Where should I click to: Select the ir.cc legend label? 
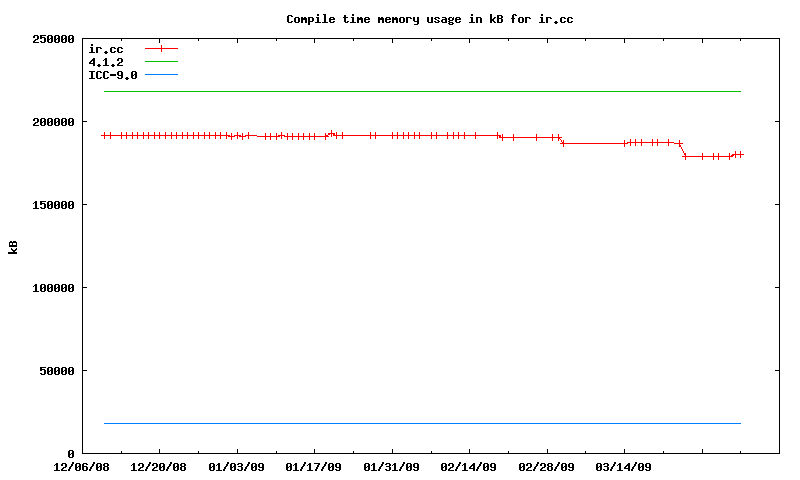click(105, 48)
